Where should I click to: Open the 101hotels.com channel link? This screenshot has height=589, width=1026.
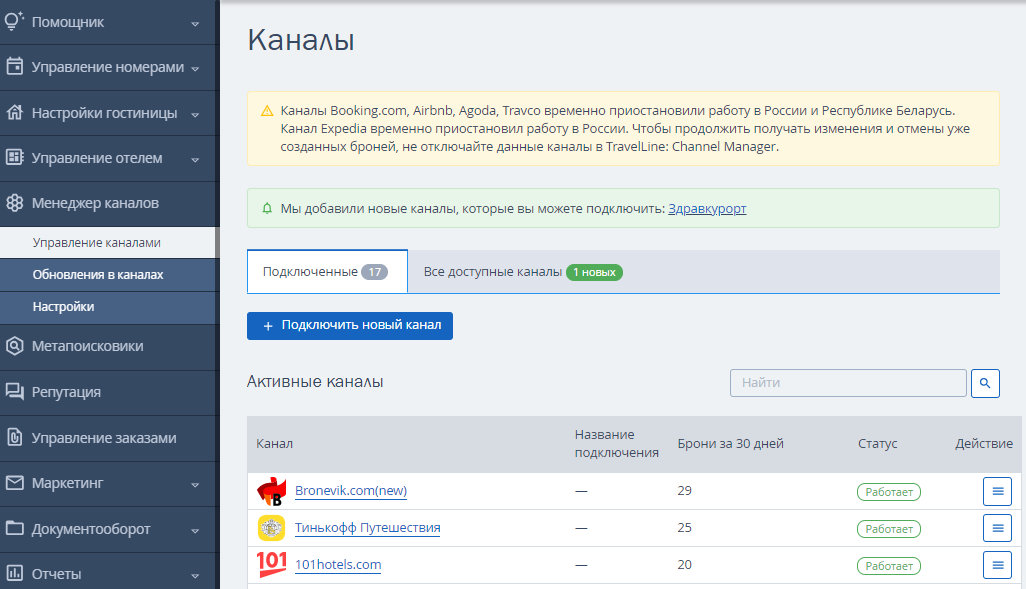[338, 565]
